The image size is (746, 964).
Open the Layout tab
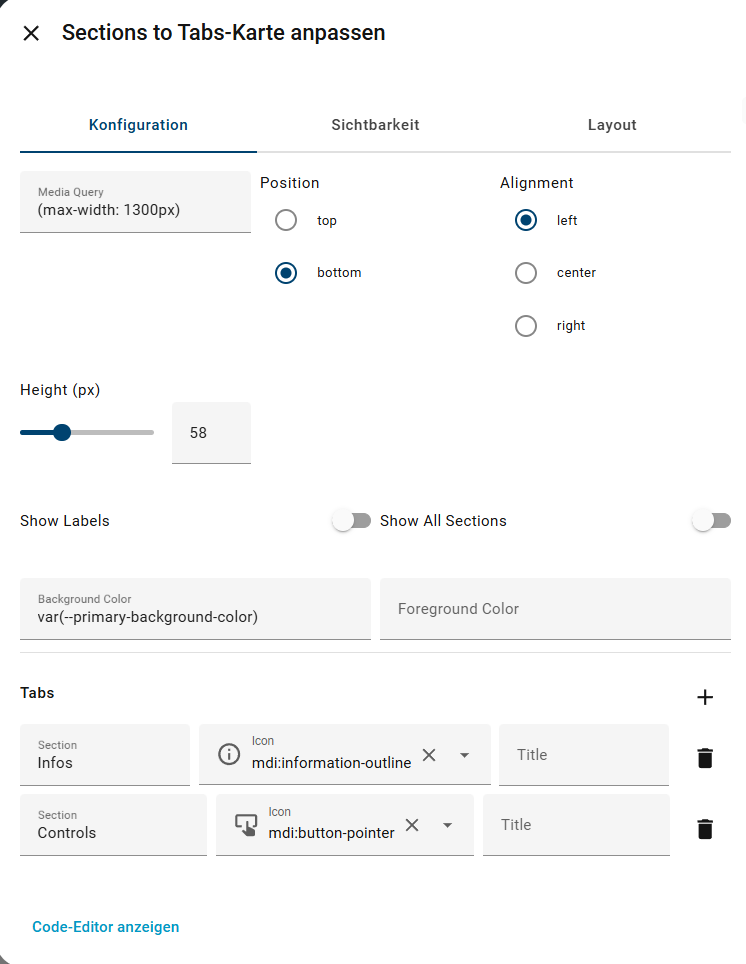click(x=612, y=125)
